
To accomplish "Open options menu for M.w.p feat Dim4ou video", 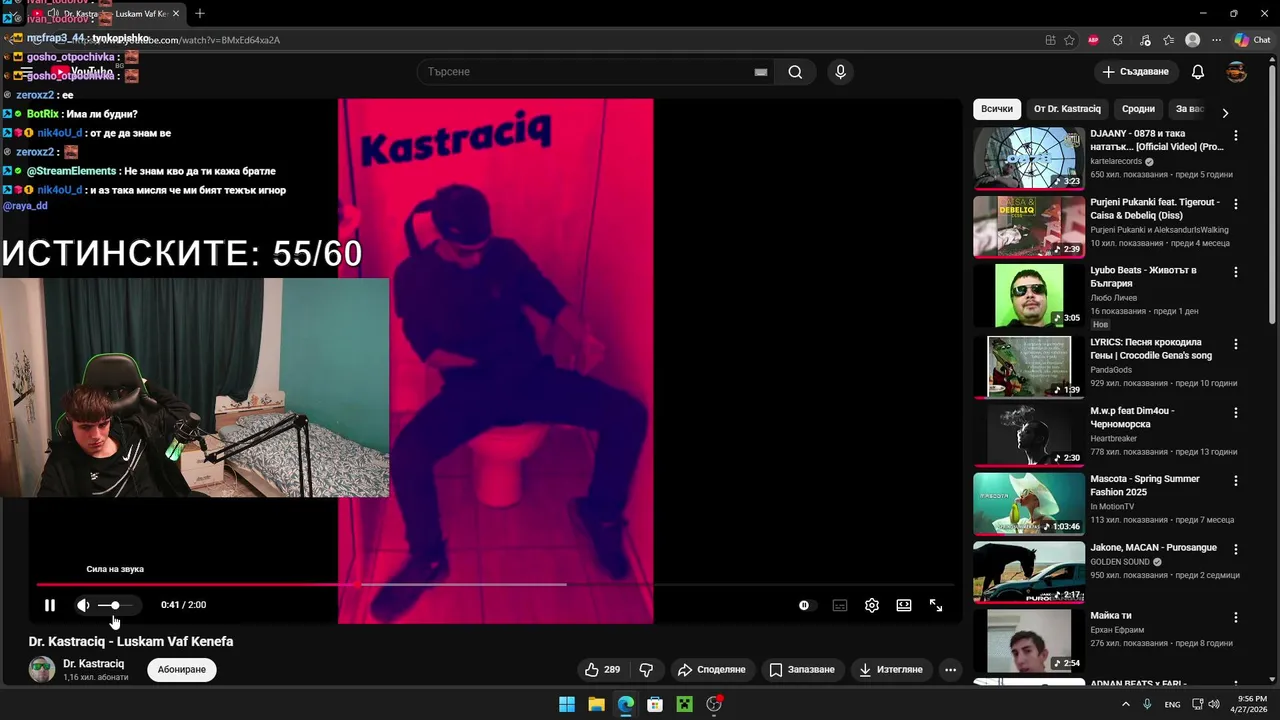I will [x=1236, y=412].
